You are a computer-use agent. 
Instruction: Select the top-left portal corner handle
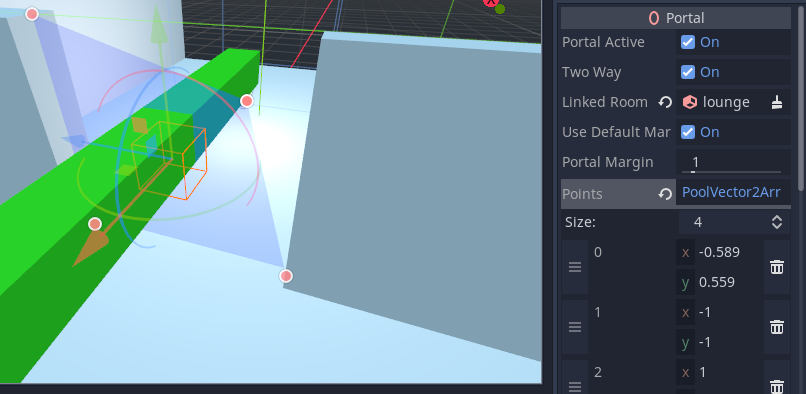point(32,14)
